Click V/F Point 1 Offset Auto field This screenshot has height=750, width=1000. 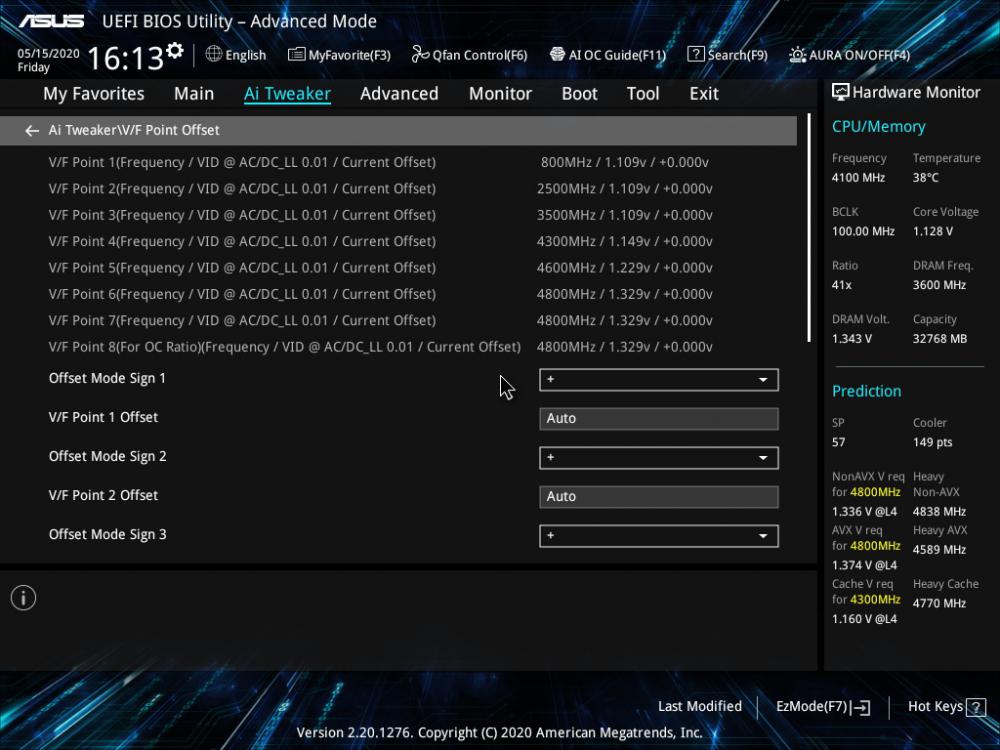(659, 419)
